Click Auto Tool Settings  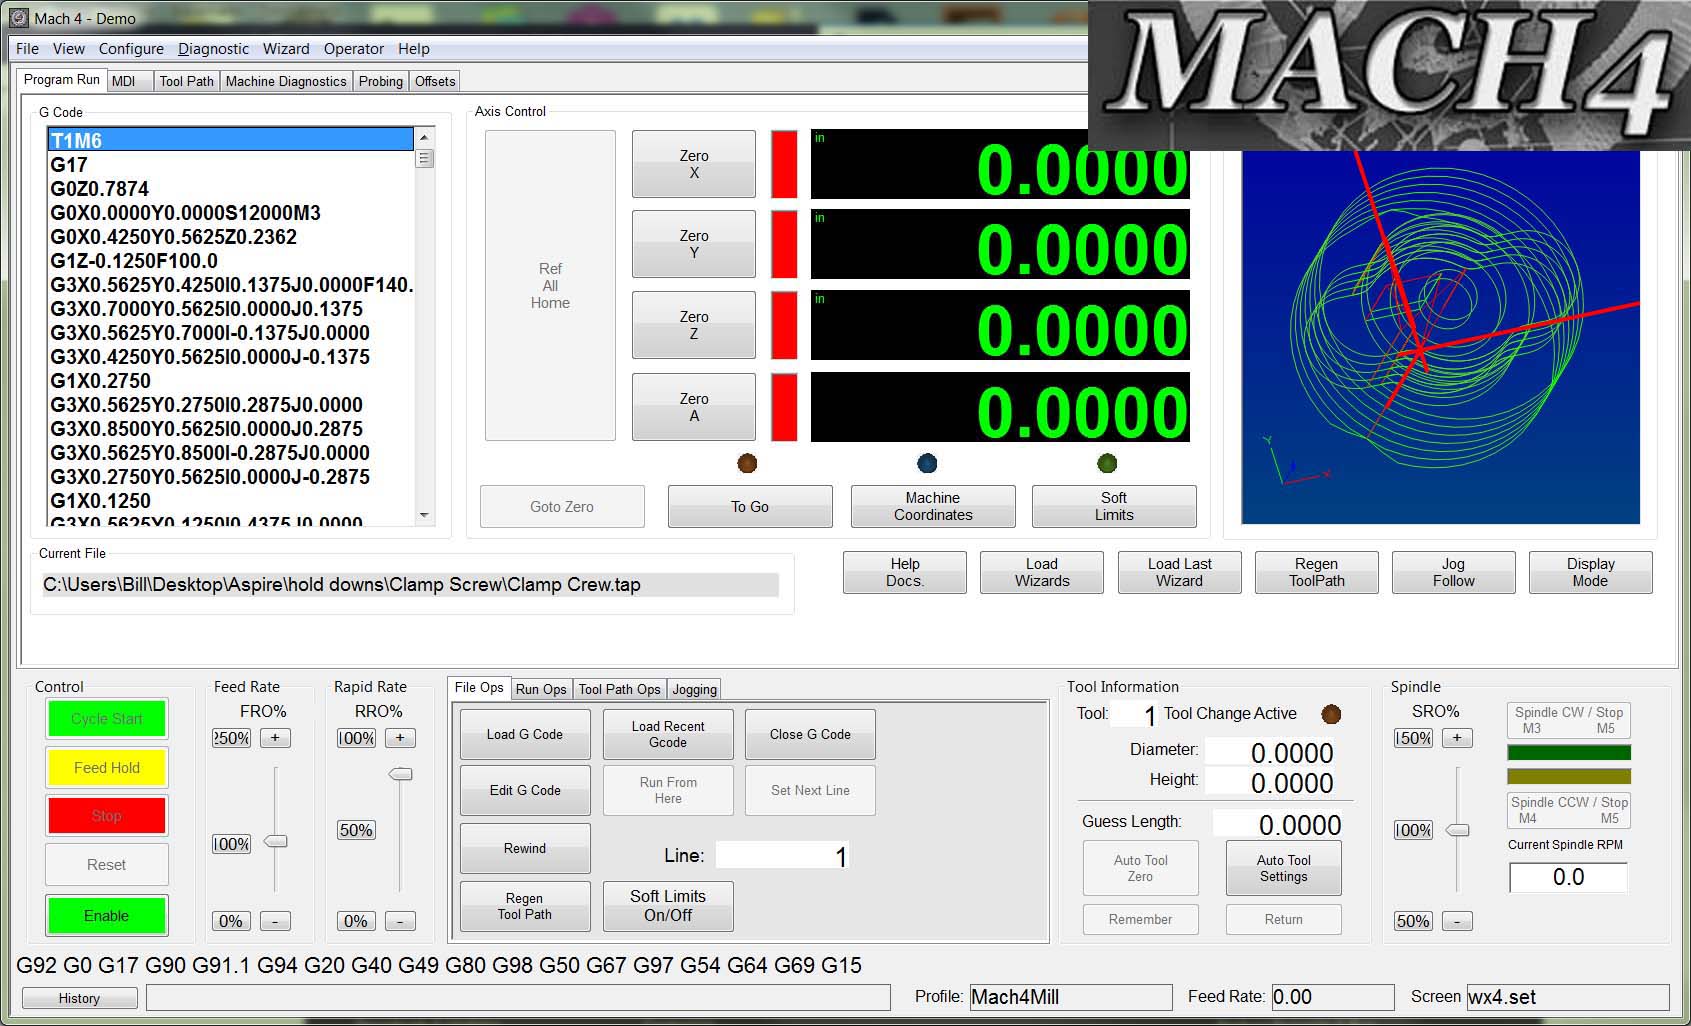(1283, 868)
